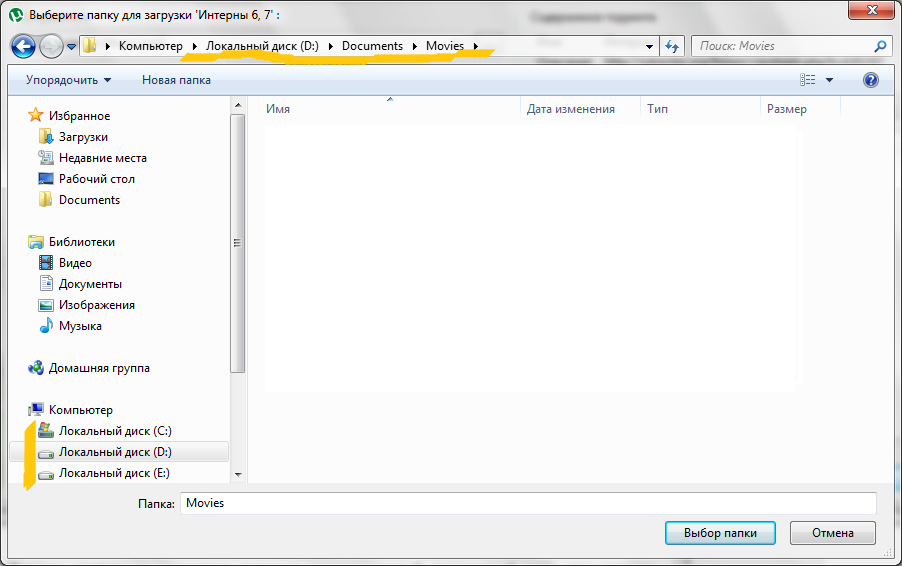Open the Музыка library
This screenshot has width=902, height=566.
coord(80,326)
